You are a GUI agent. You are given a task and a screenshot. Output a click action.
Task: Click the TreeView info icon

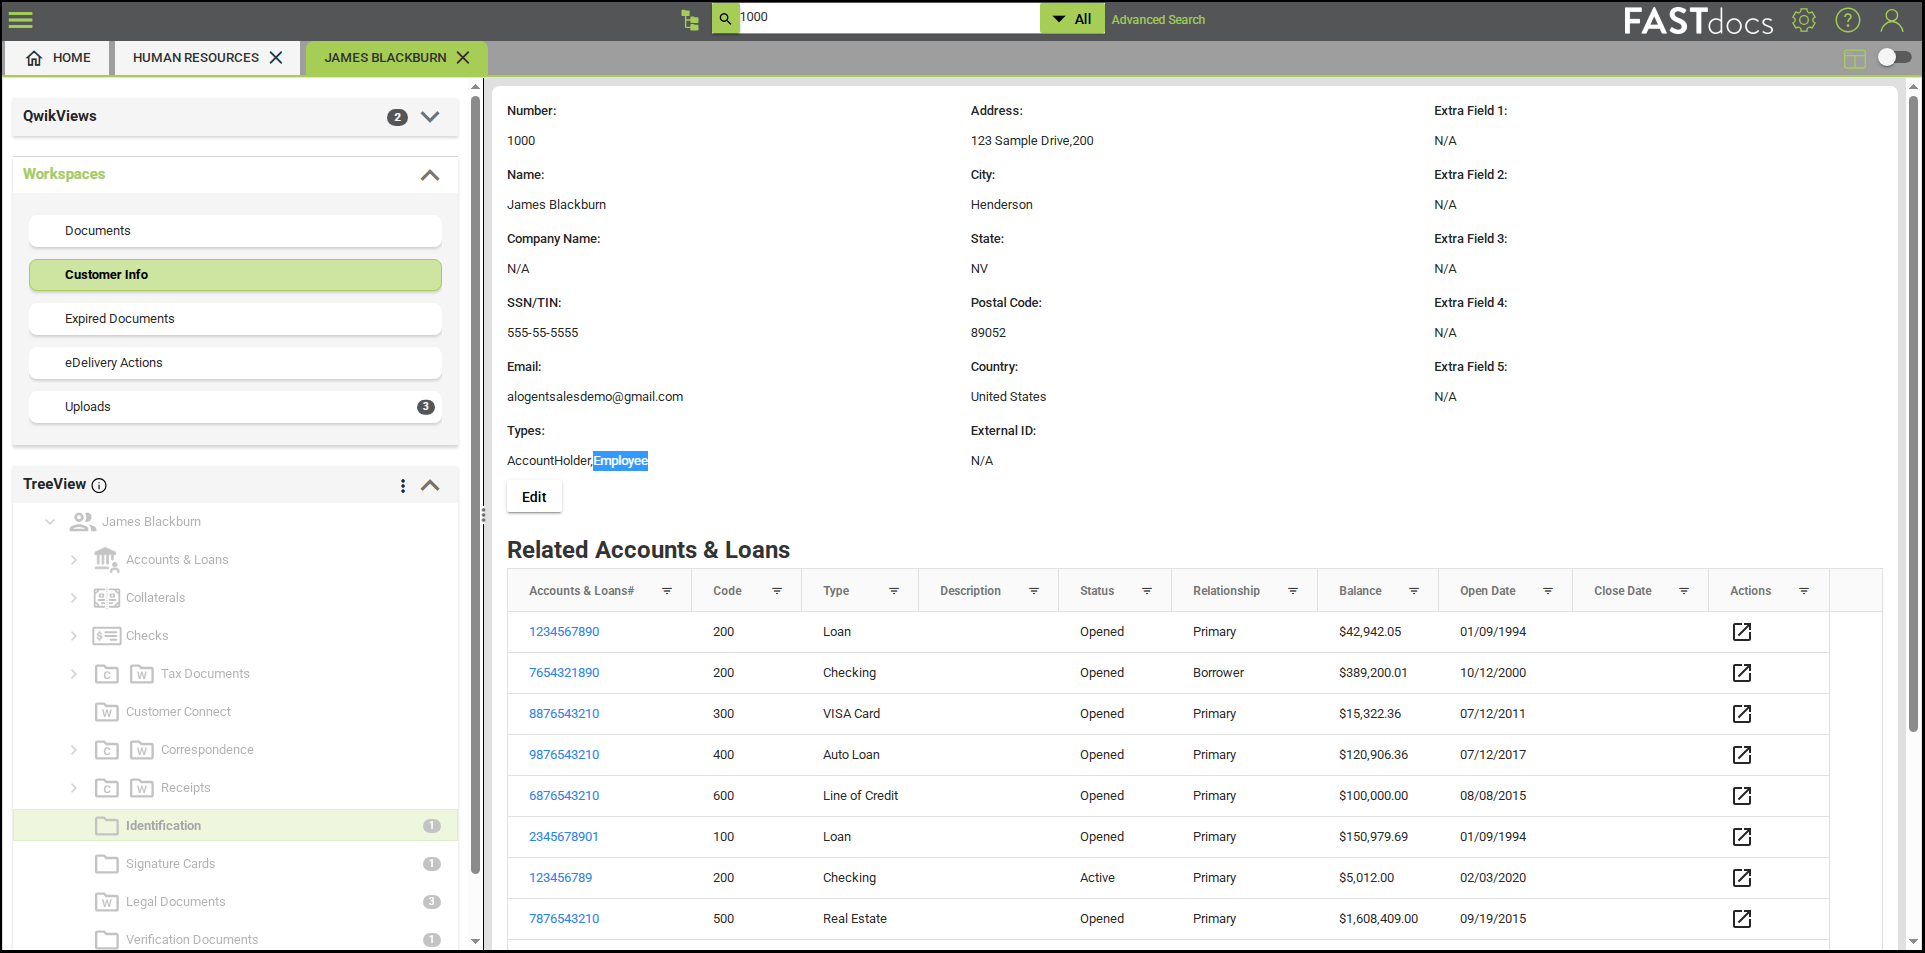click(x=99, y=486)
